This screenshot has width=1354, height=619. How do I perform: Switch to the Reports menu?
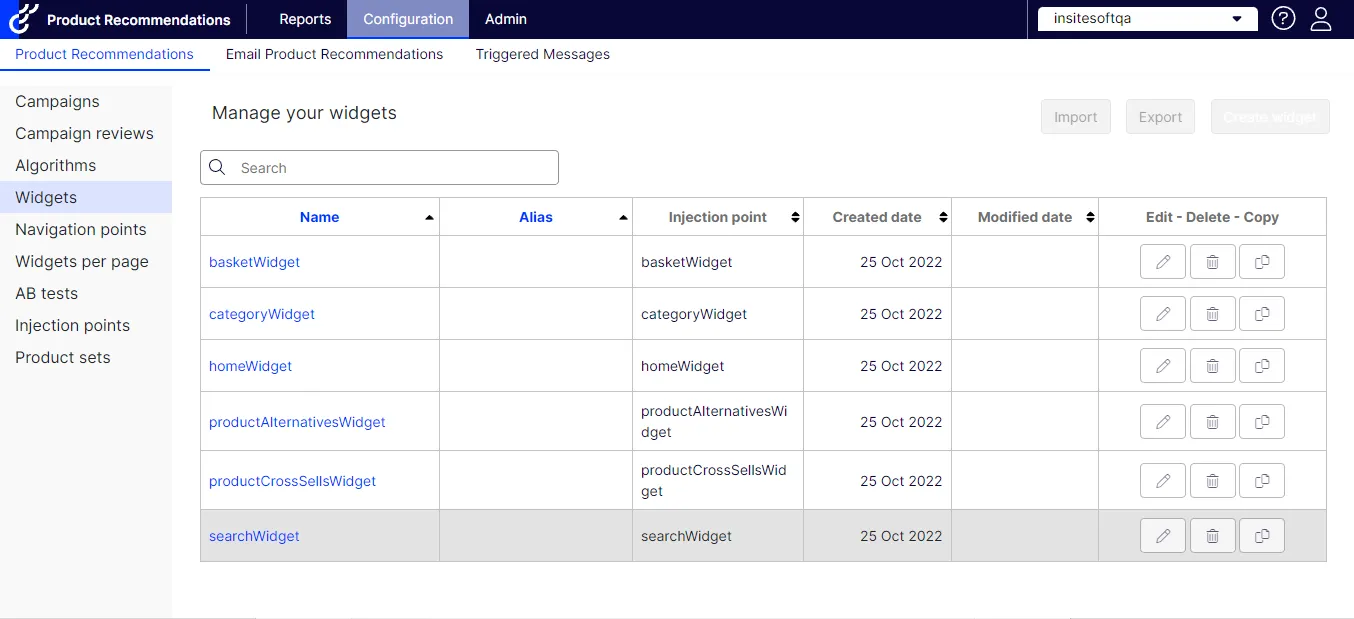coord(305,19)
